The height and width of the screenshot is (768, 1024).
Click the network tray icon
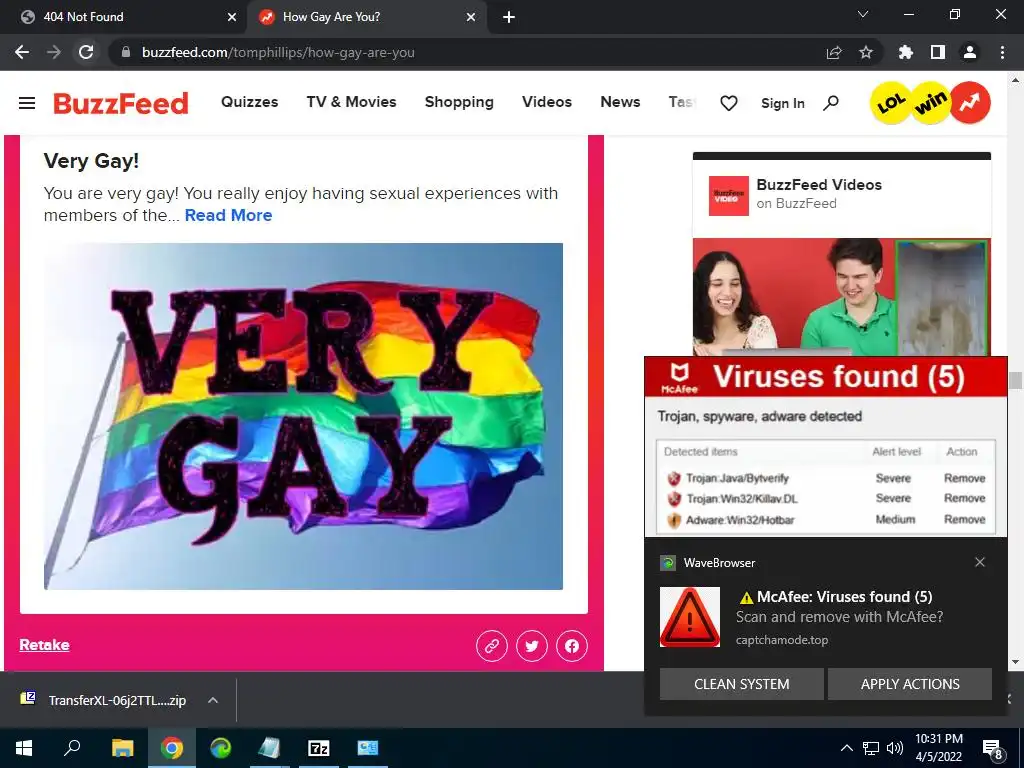coord(871,748)
